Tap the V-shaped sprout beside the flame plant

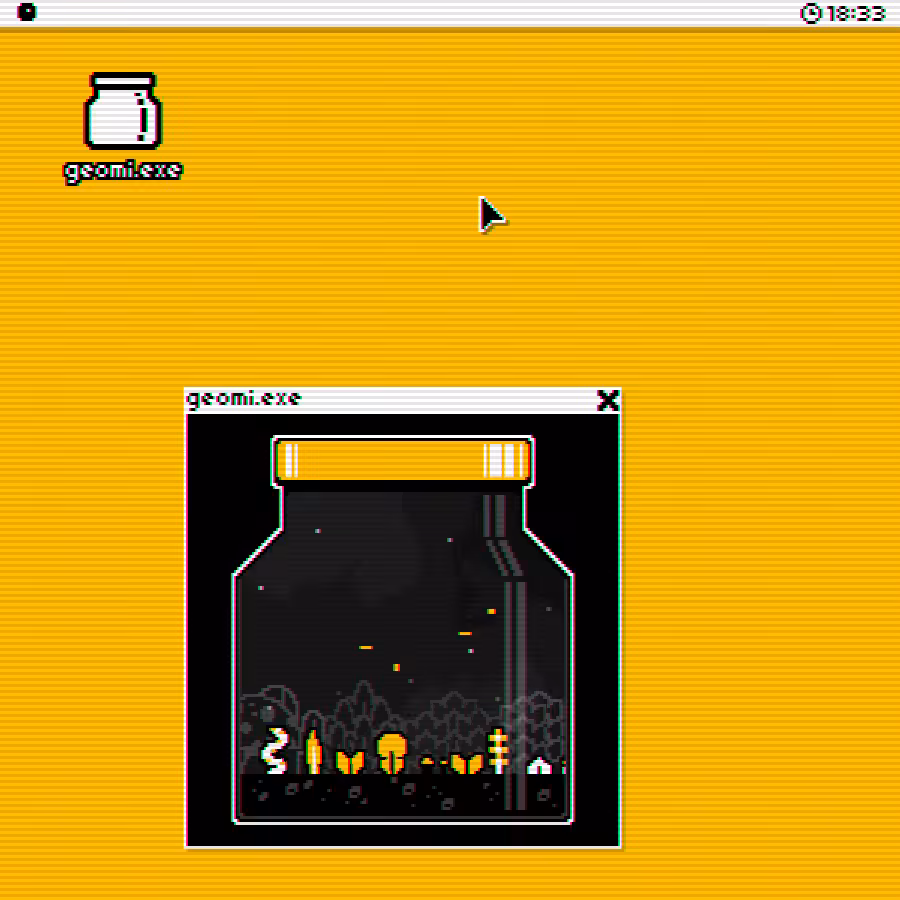click(350, 762)
